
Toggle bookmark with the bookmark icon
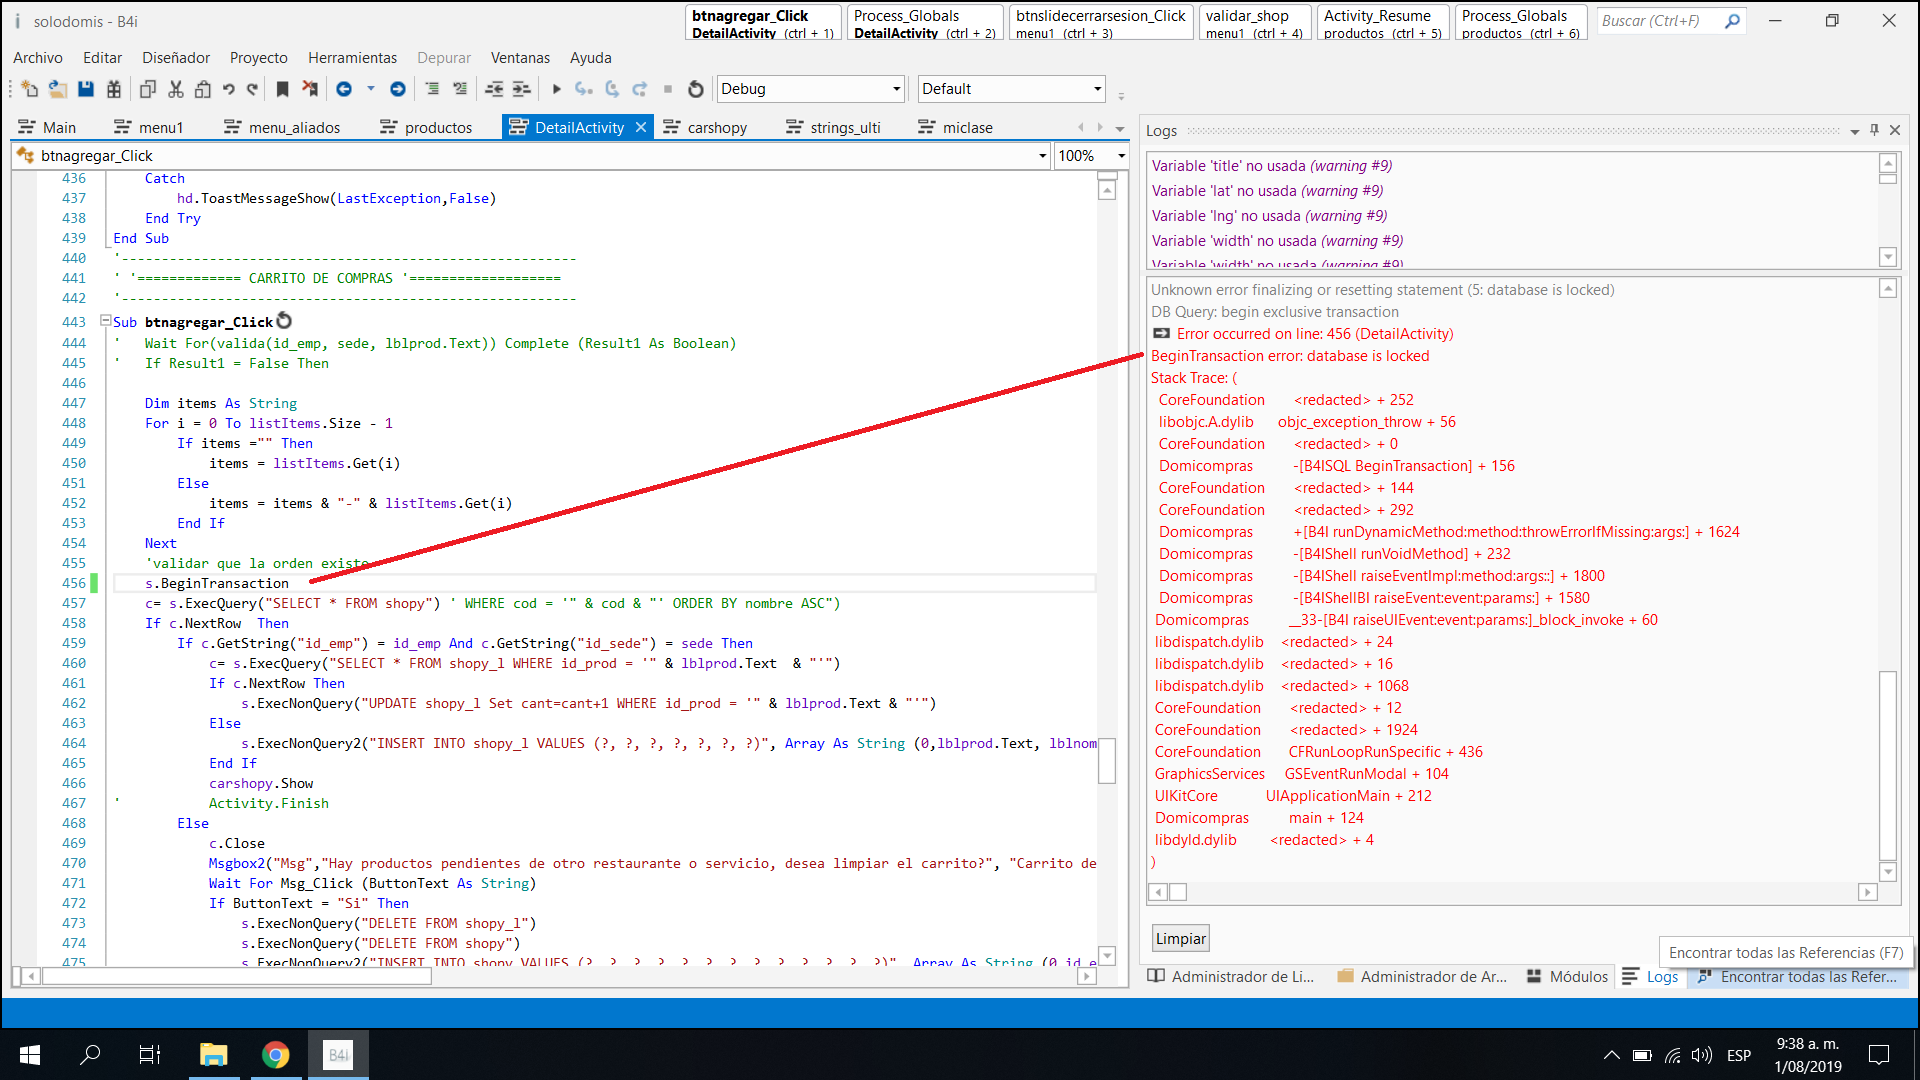pos(282,89)
